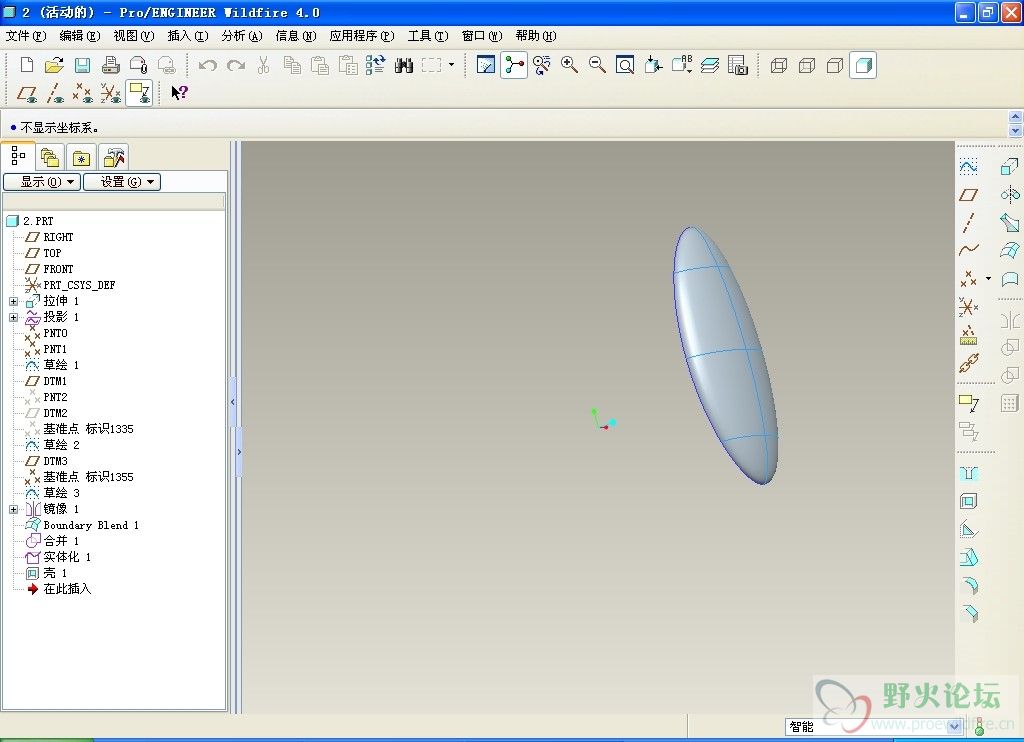Select the 实体化 1 feature
The image size is (1024, 742).
(67, 557)
